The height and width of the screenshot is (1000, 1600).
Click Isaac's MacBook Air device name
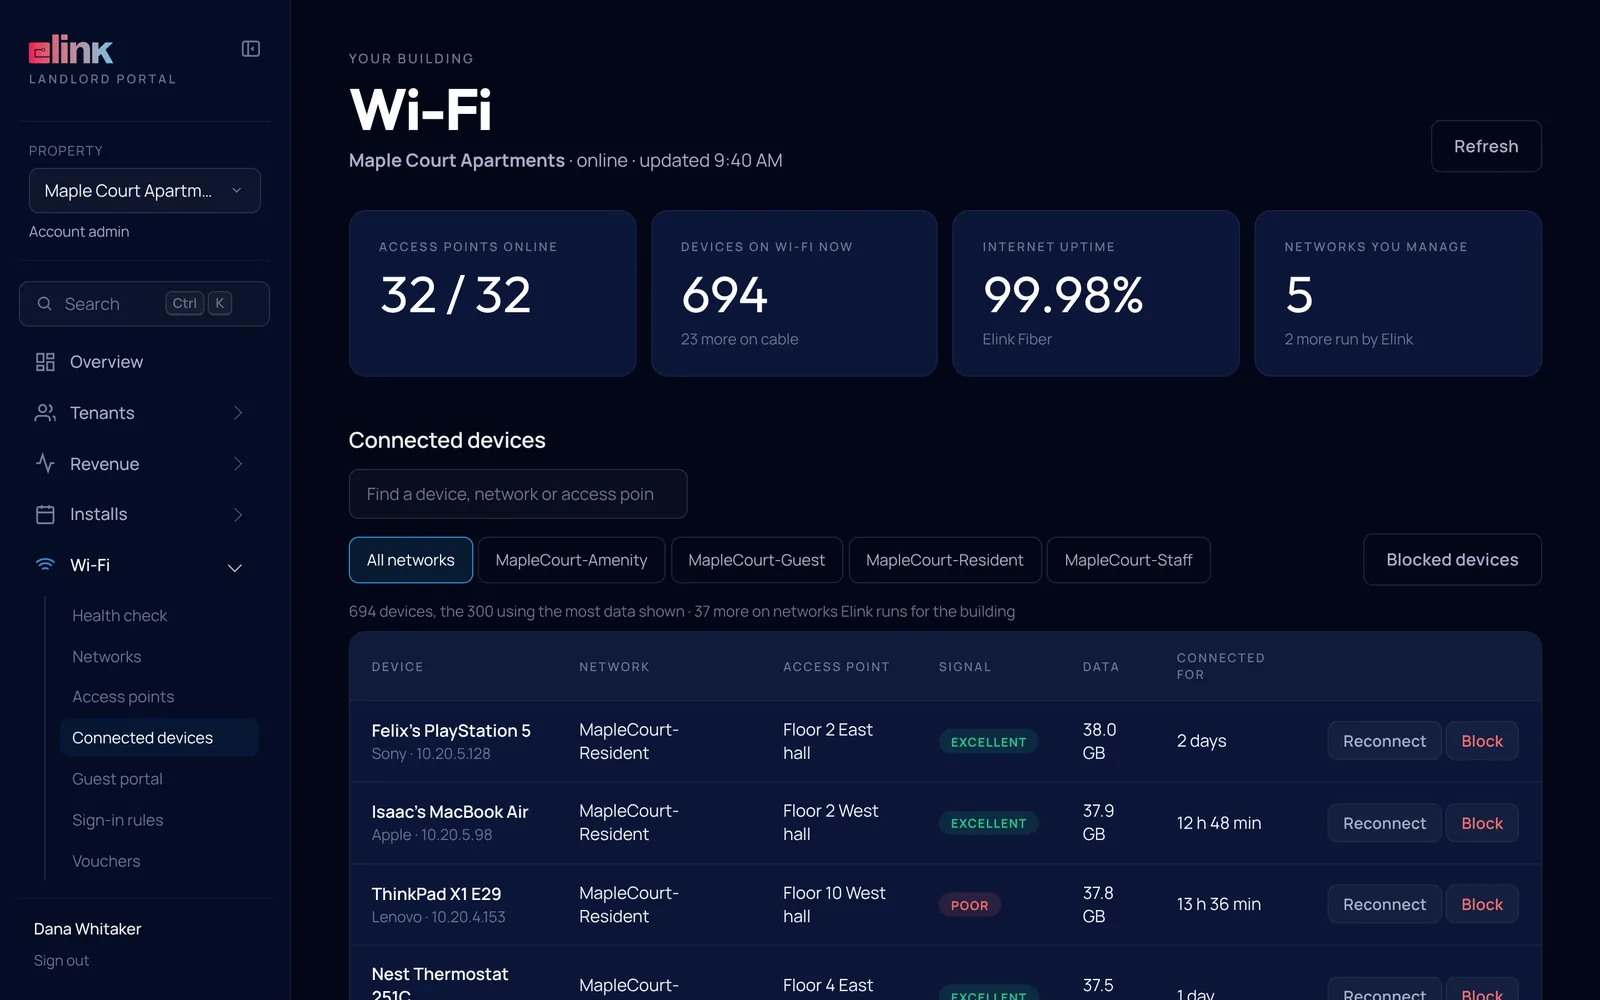[x=450, y=812]
